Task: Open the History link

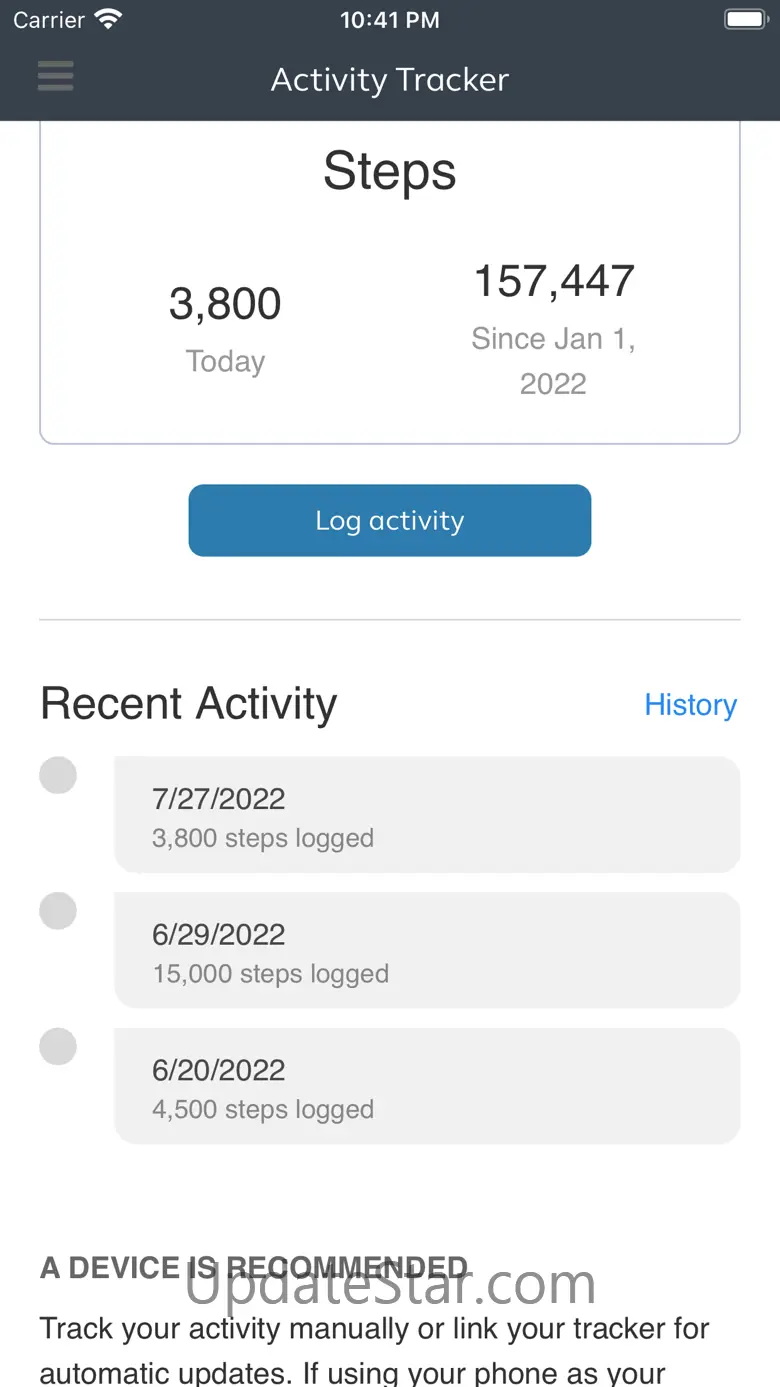Action: click(x=690, y=705)
